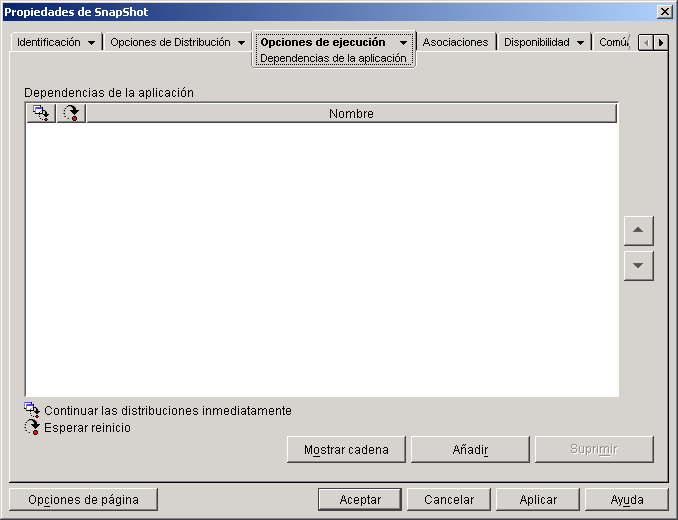This screenshot has height=520, width=678.
Task: Click the Aplicar button
Action: click(x=538, y=500)
